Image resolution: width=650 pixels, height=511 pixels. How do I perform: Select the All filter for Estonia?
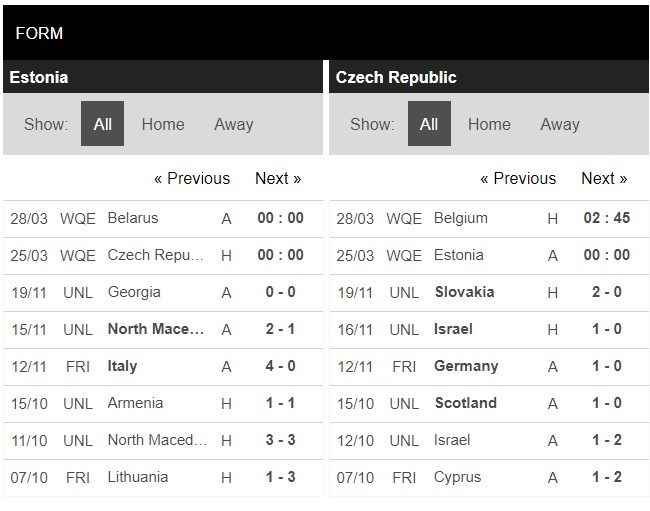(x=103, y=124)
